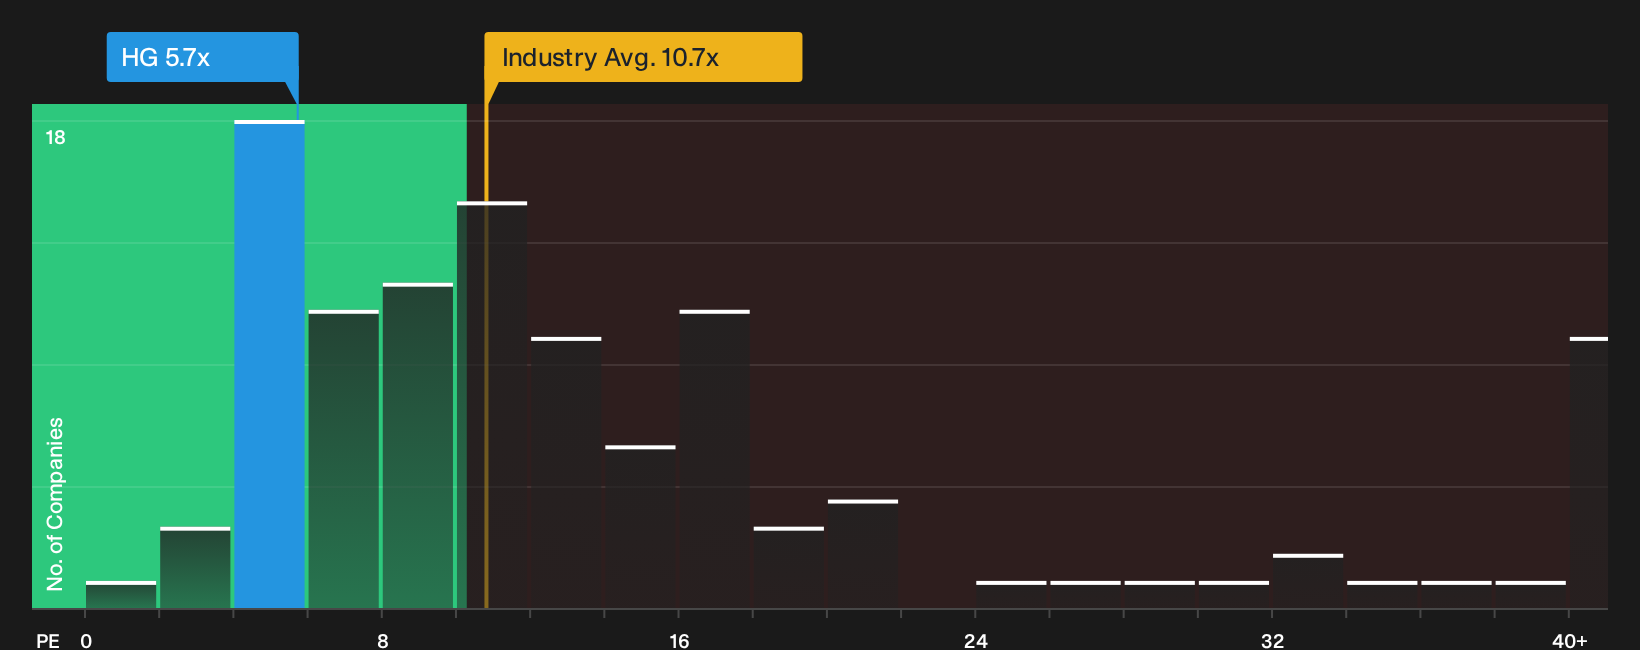
Task: Click the x-axis tick label 32
Action: click(x=1272, y=640)
